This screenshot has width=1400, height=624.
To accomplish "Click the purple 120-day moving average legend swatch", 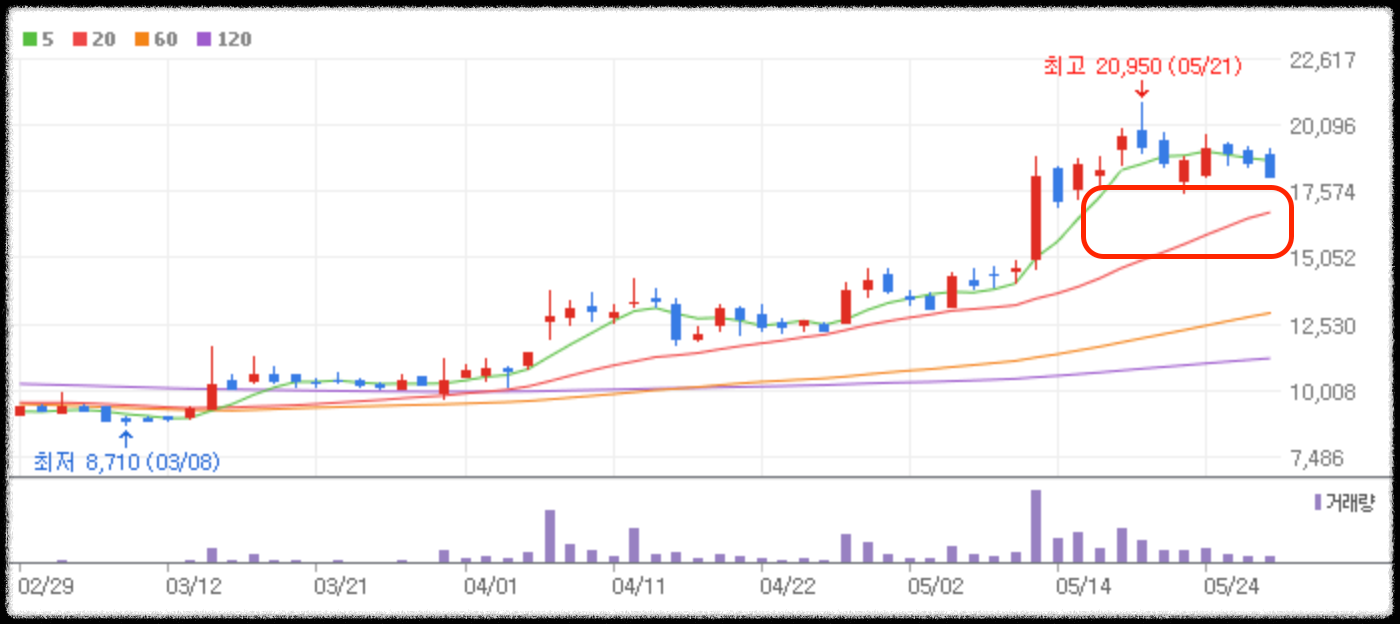I will [205, 40].
